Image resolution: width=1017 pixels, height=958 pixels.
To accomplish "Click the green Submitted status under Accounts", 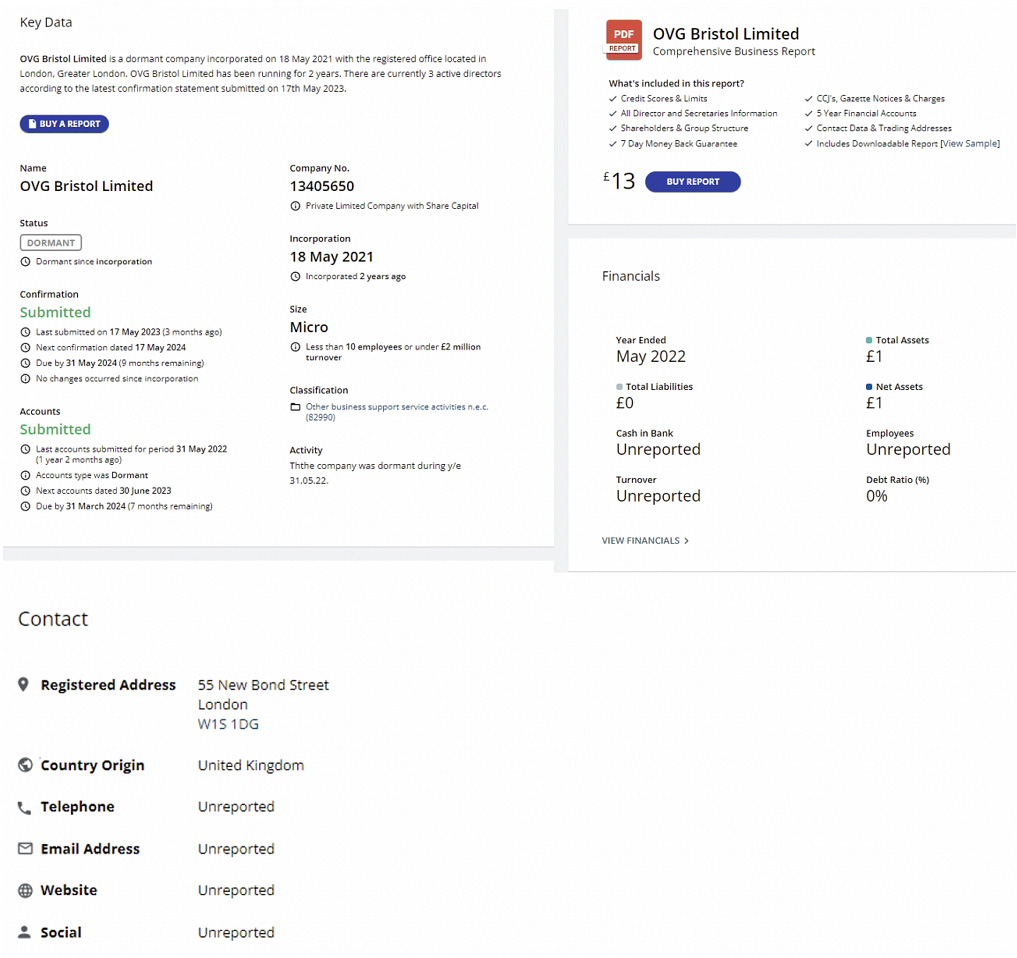I will click(55, 429).
